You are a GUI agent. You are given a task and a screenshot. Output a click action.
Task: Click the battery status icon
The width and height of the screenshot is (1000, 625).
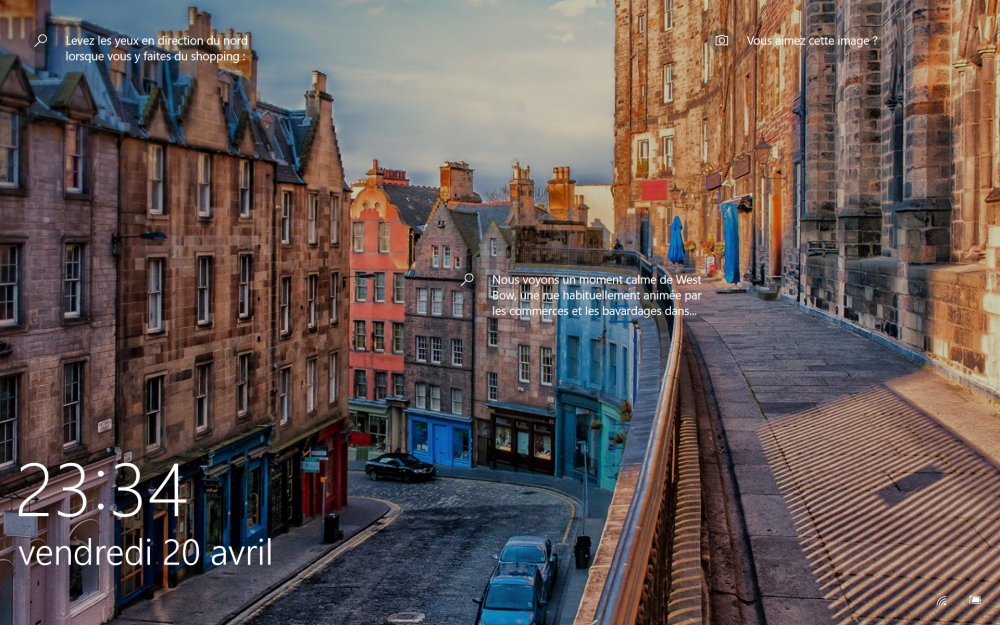pyautogui.click(x=974, y=600)
